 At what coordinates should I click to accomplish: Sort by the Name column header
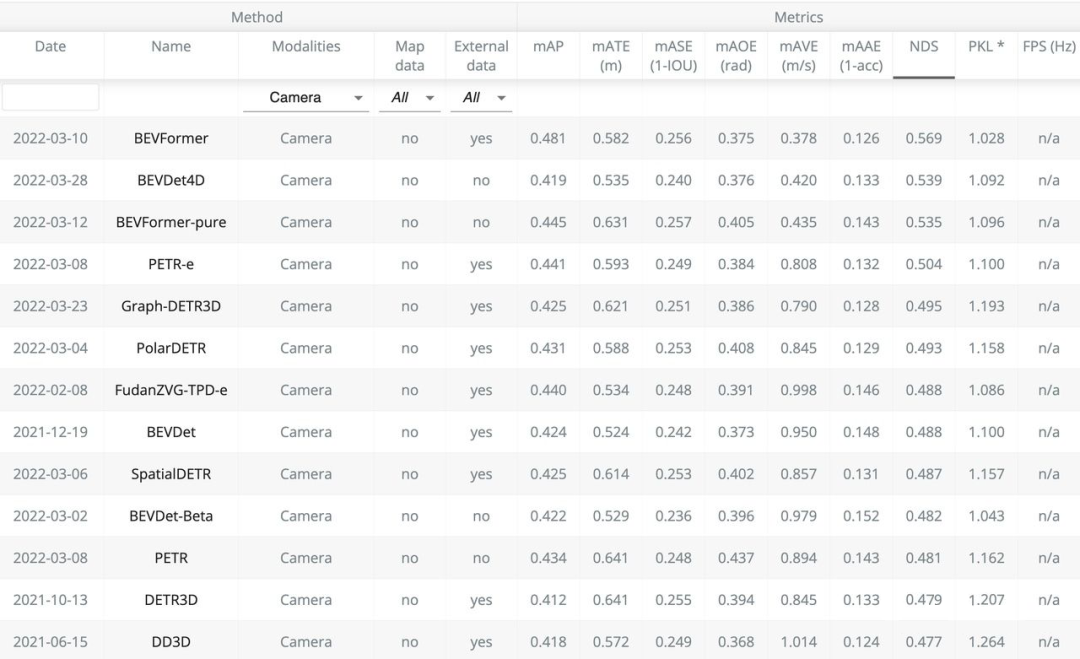(x=171, y=47)
